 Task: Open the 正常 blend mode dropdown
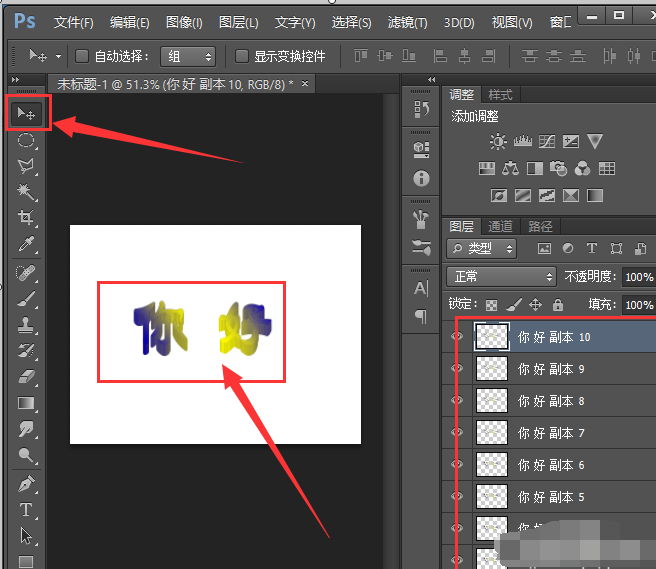[501, 277]
